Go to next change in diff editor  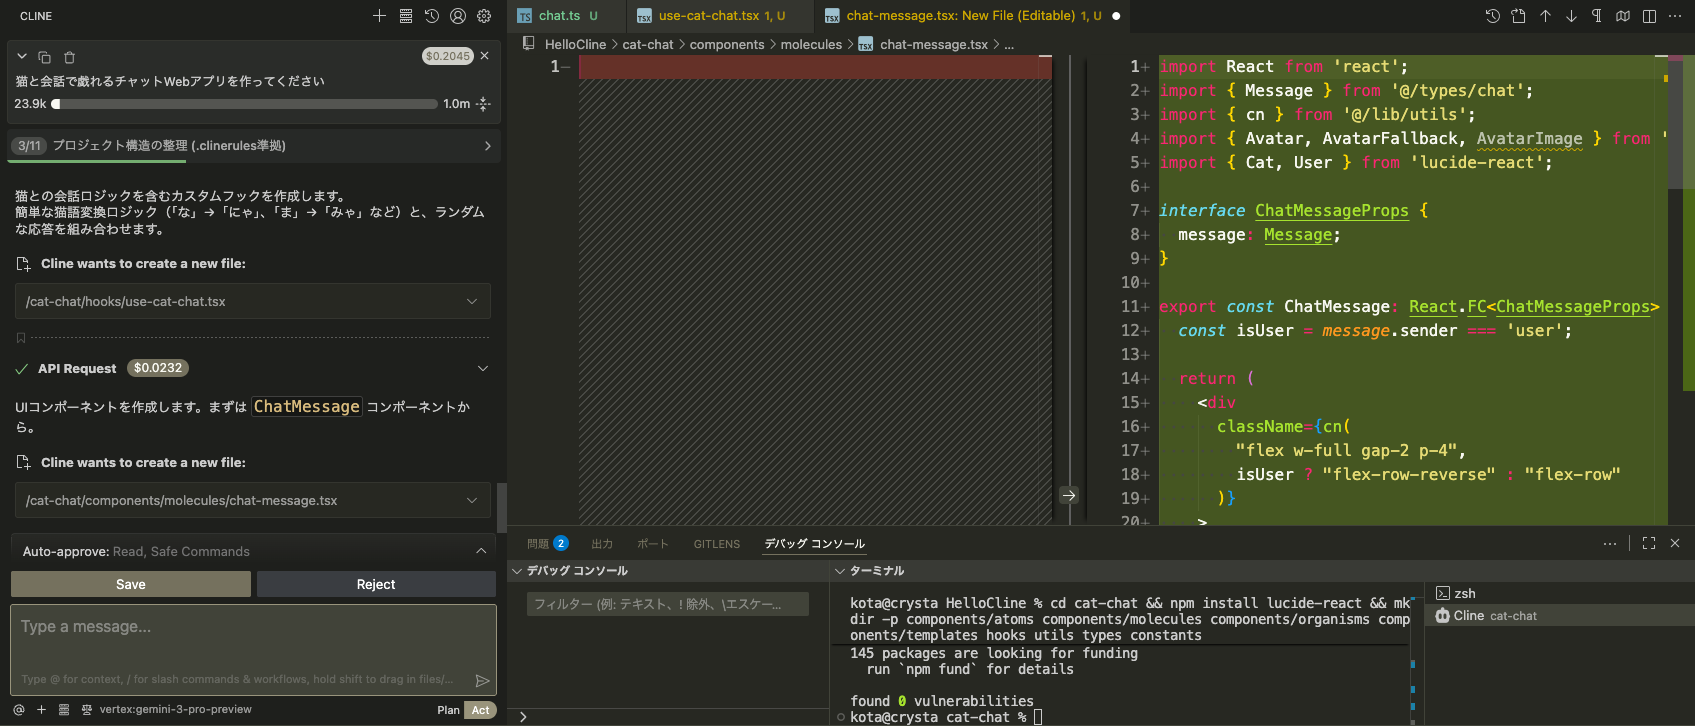(x=1571, y=16)
